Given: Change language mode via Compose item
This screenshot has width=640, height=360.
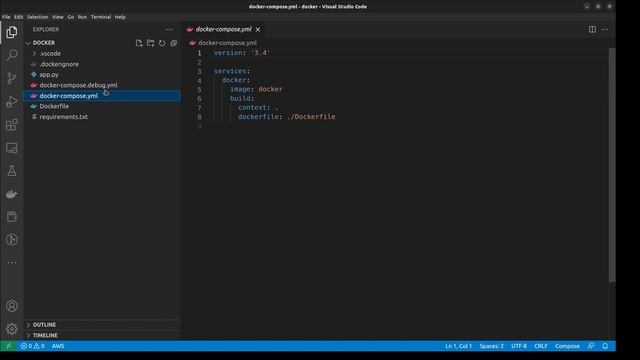Looking at the screenshot, I should 567,346.
